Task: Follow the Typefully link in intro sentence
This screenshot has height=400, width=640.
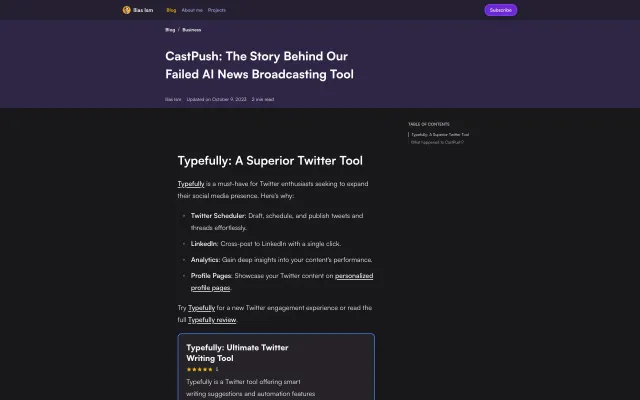Action: tap(191, 184)
